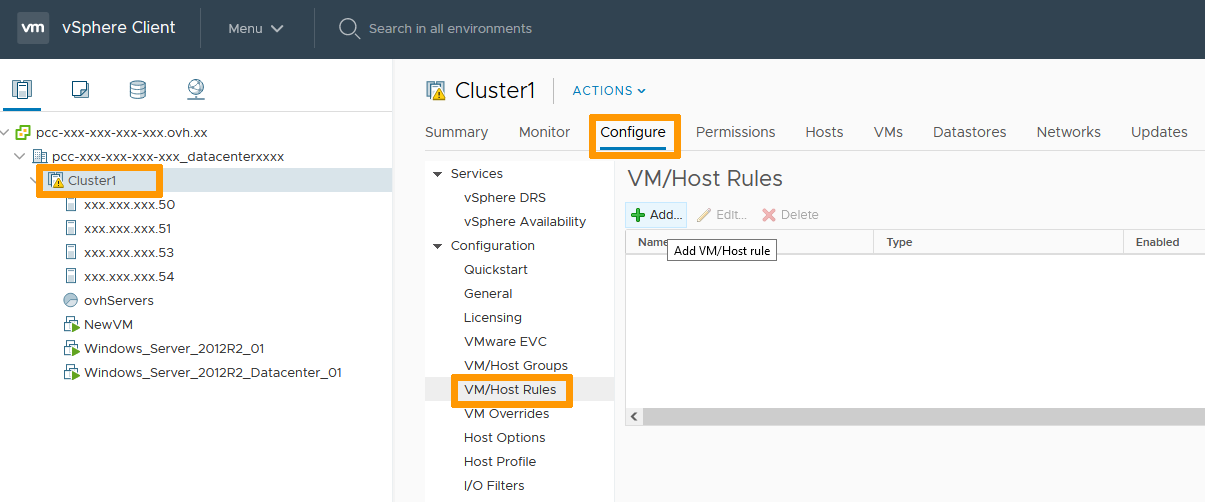This screenshot has height=502, width=1205.
Task: Click the ovhServers resource pool icon
Action: [x=71, y=300]
